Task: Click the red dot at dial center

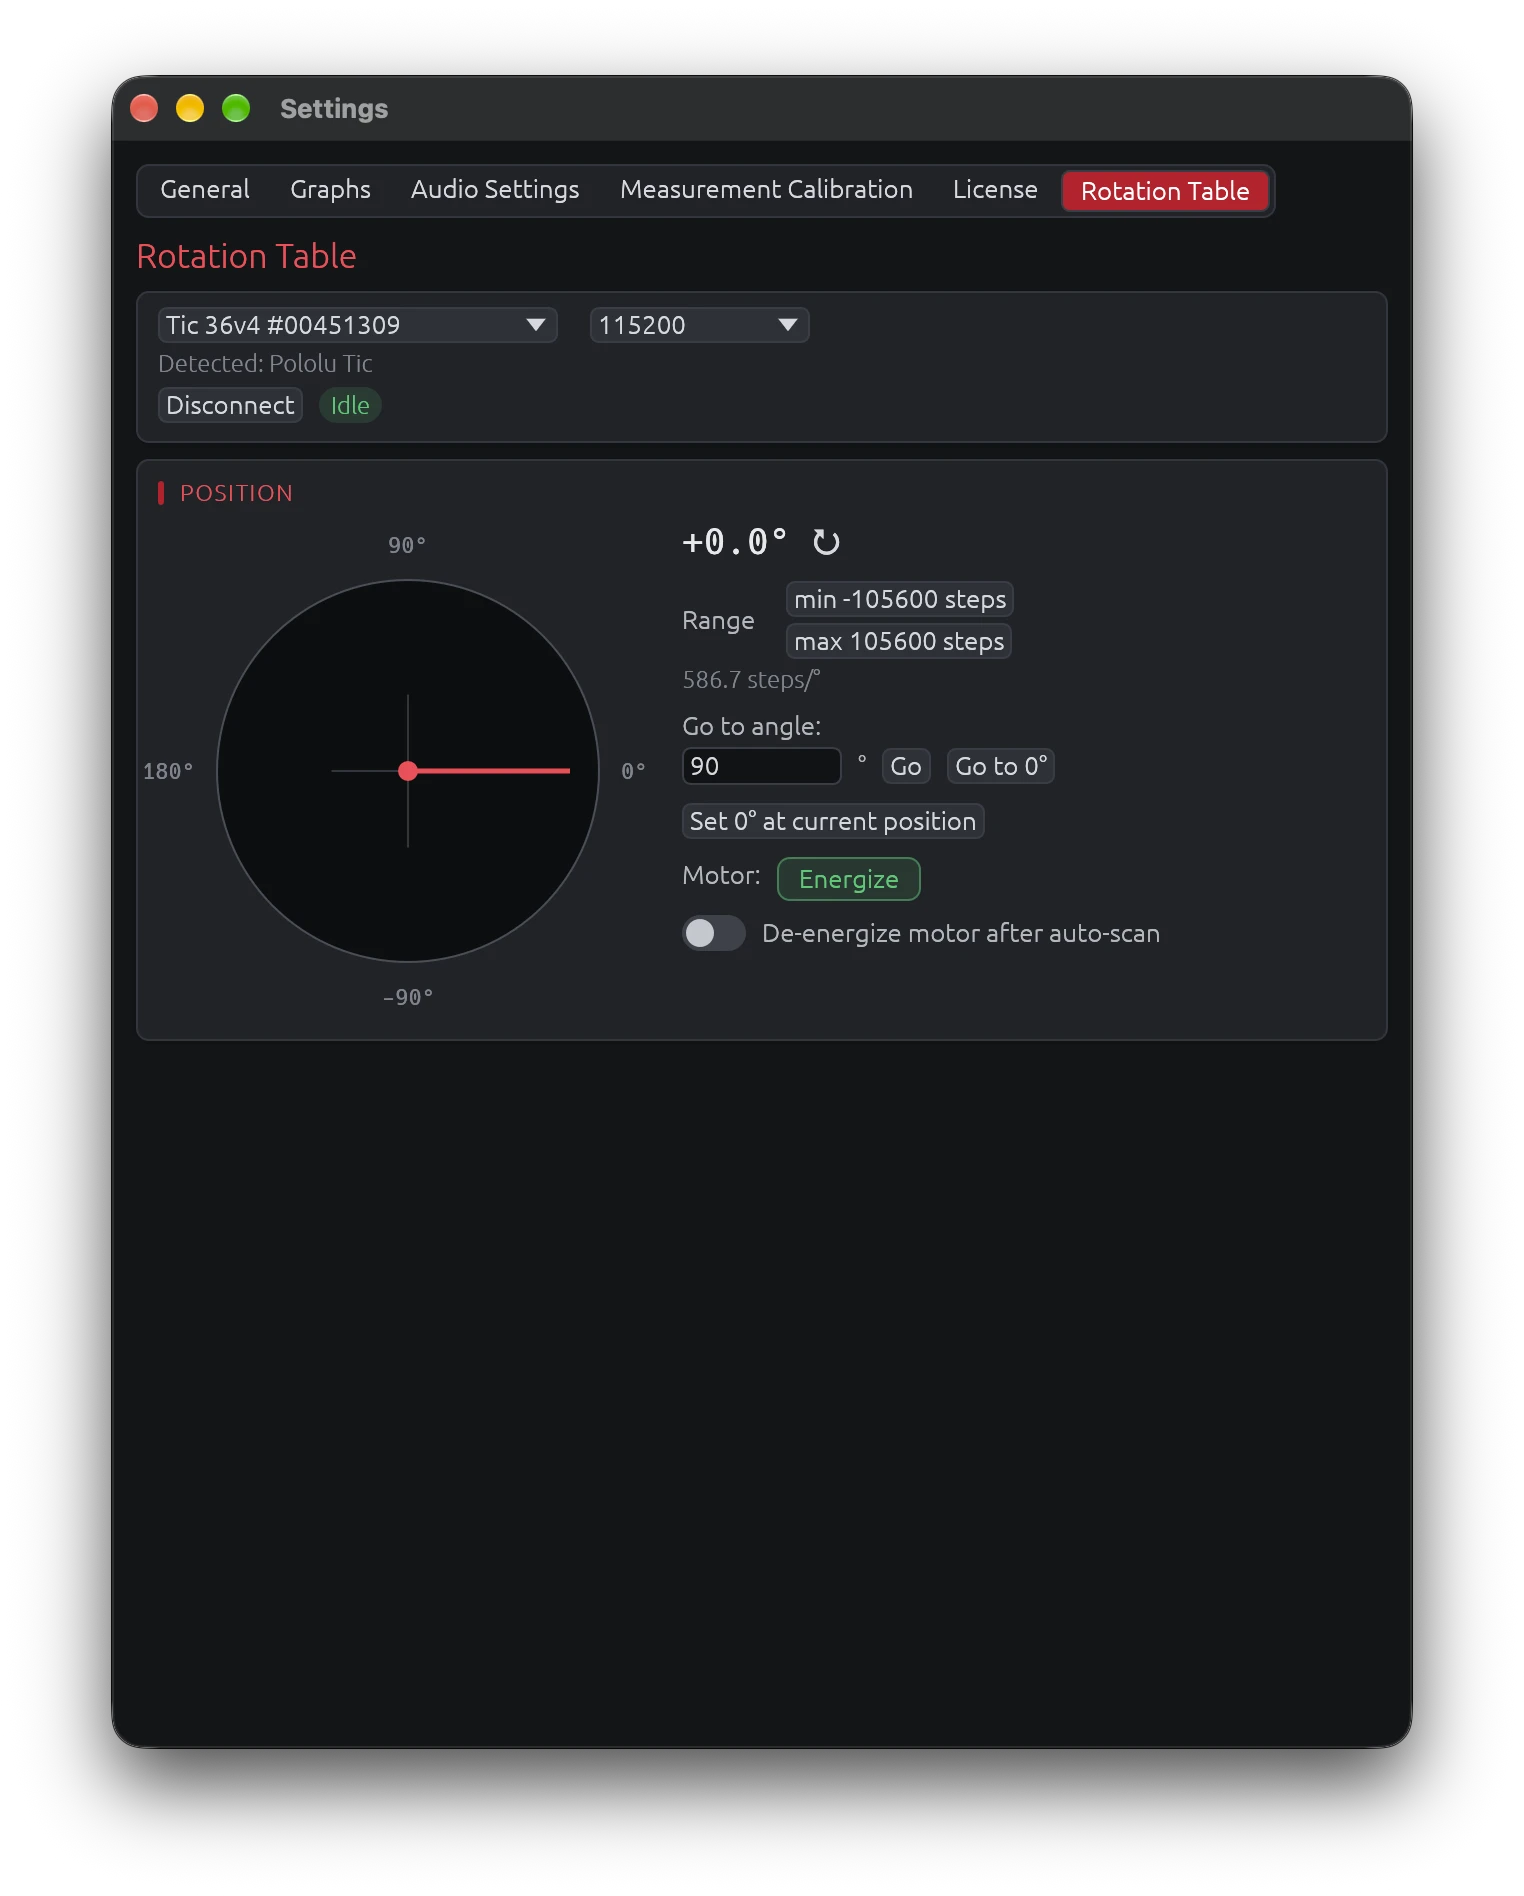Action: tap(408, 771)
